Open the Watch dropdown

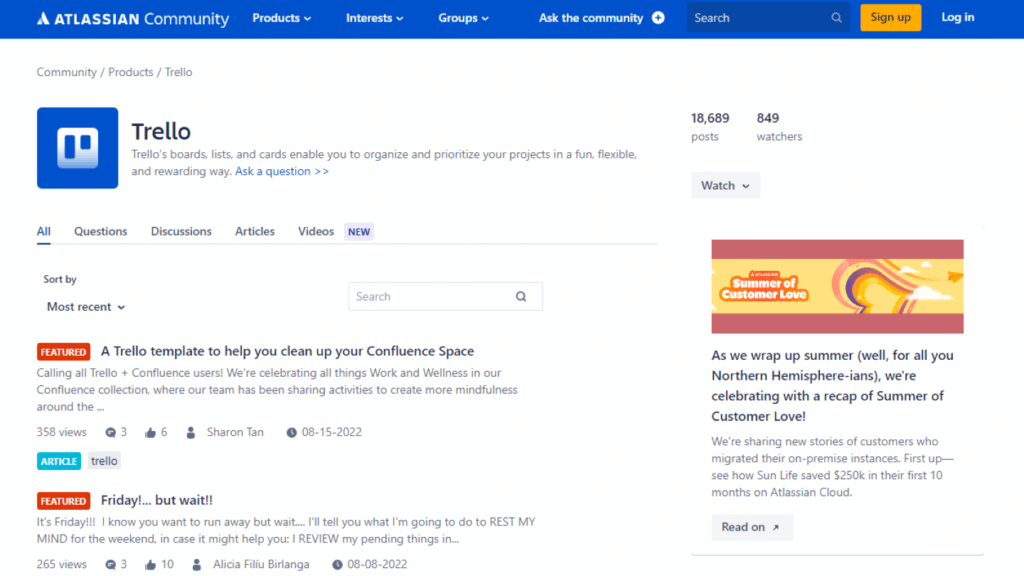pyautogui.click(x=725, y=185)
